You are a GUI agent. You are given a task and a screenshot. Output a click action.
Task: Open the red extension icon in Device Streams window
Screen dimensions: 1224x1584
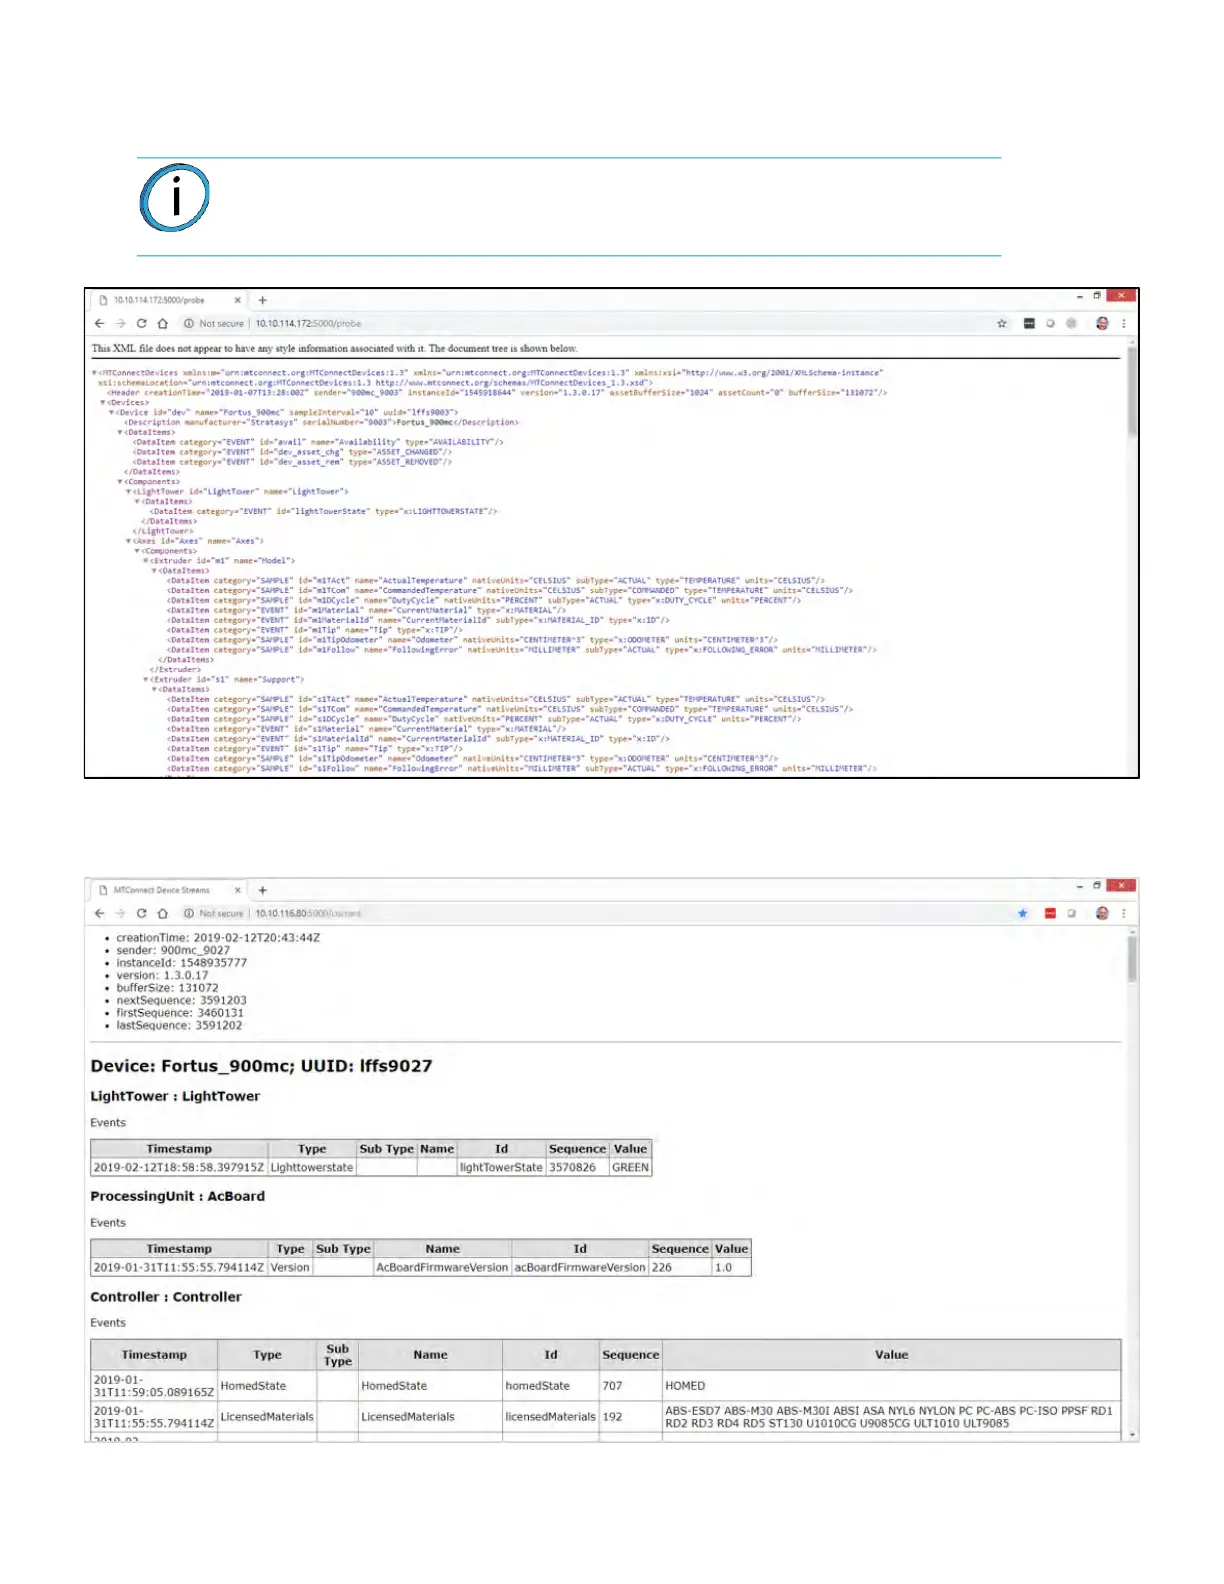coord(1050,914)
